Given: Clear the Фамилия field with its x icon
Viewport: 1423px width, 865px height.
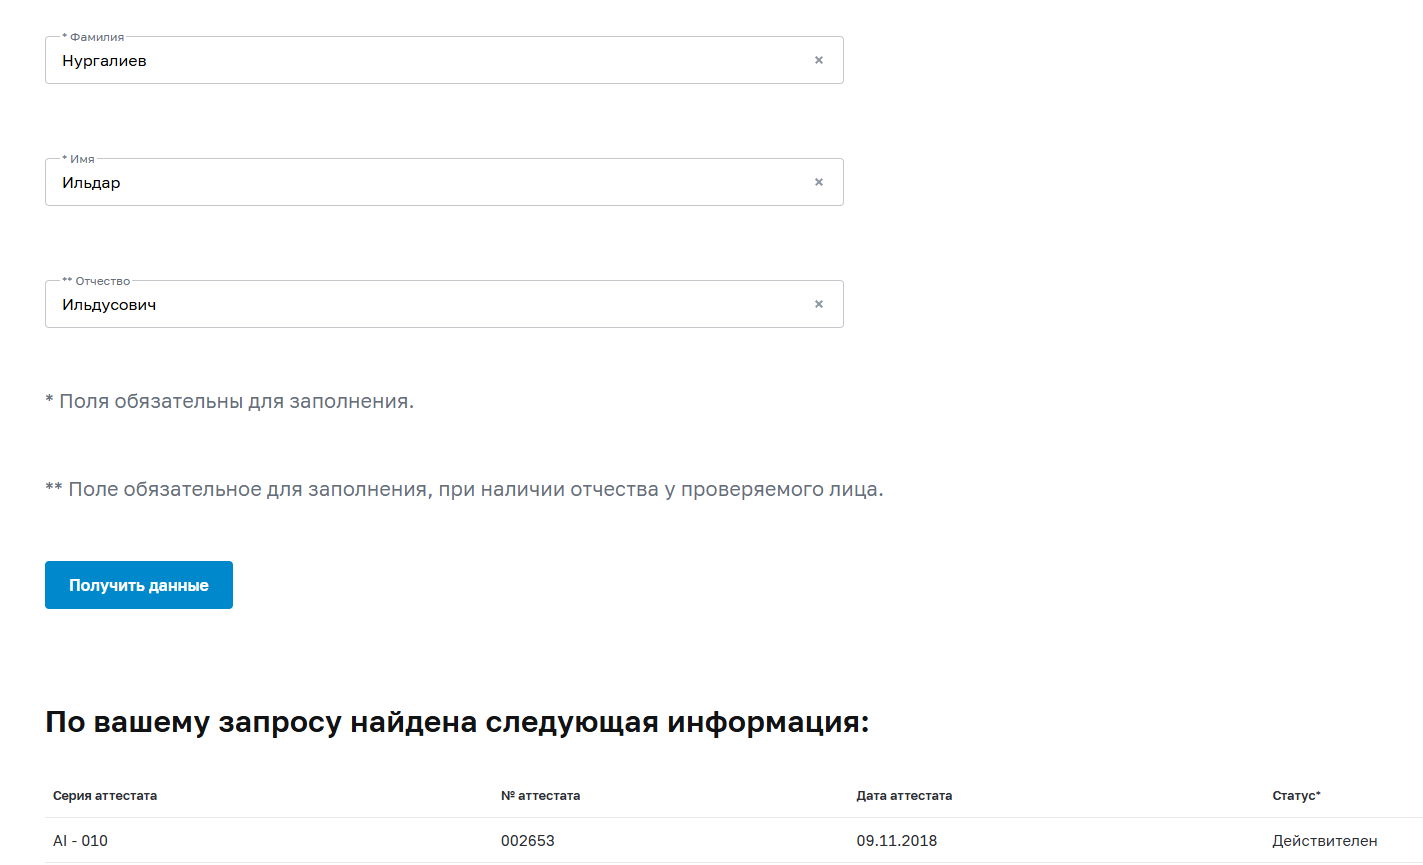Looking at the screenshot, I should [x=819, y=60].
